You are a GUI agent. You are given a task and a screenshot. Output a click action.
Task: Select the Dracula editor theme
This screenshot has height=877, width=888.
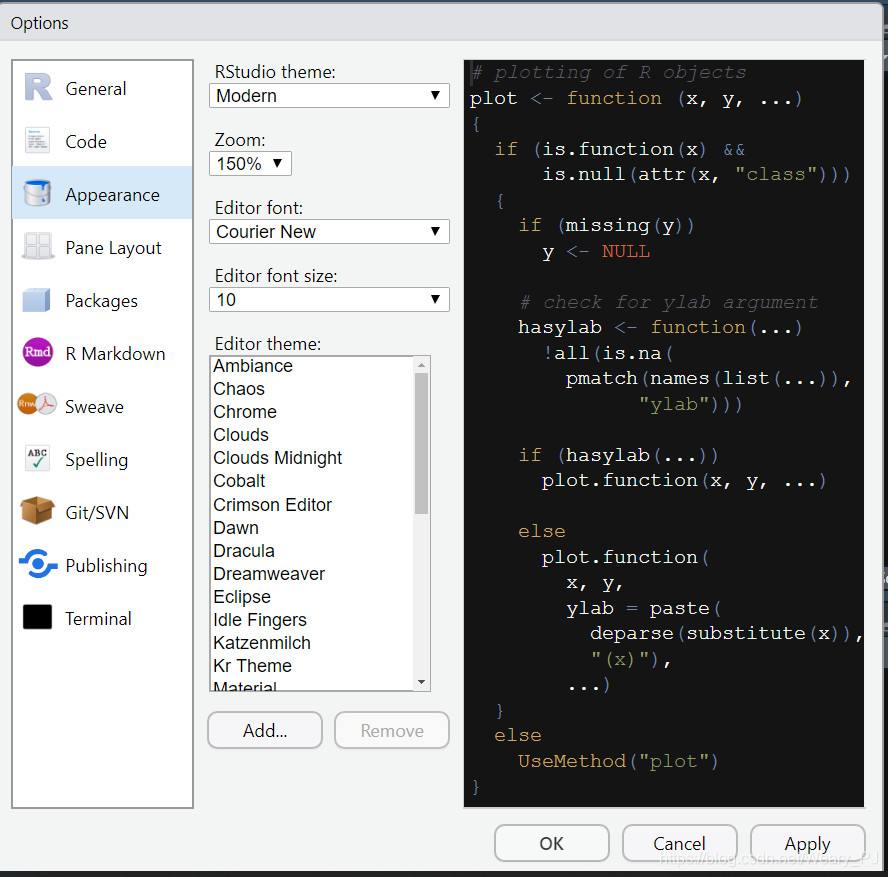312,551
